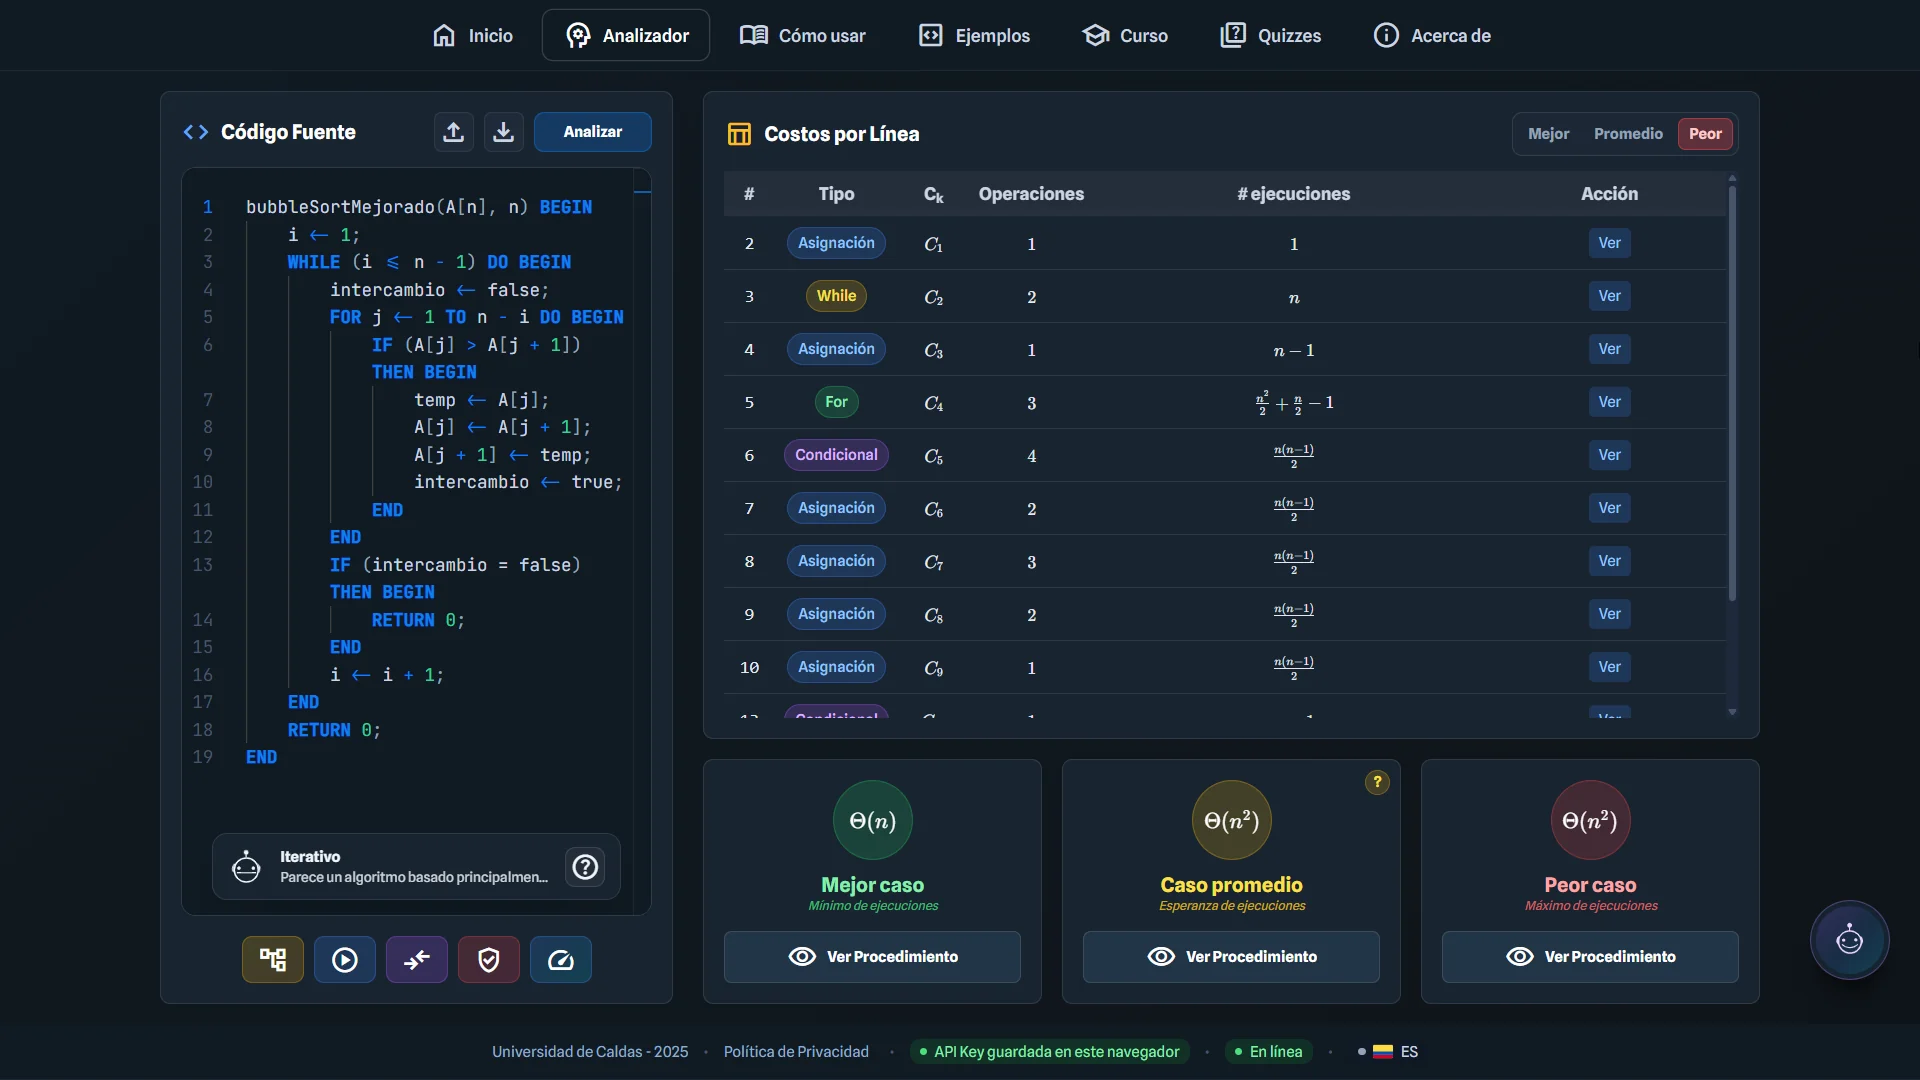Click the Θ(n) best case circle
1920x1080 pixels.
(873, 820)
